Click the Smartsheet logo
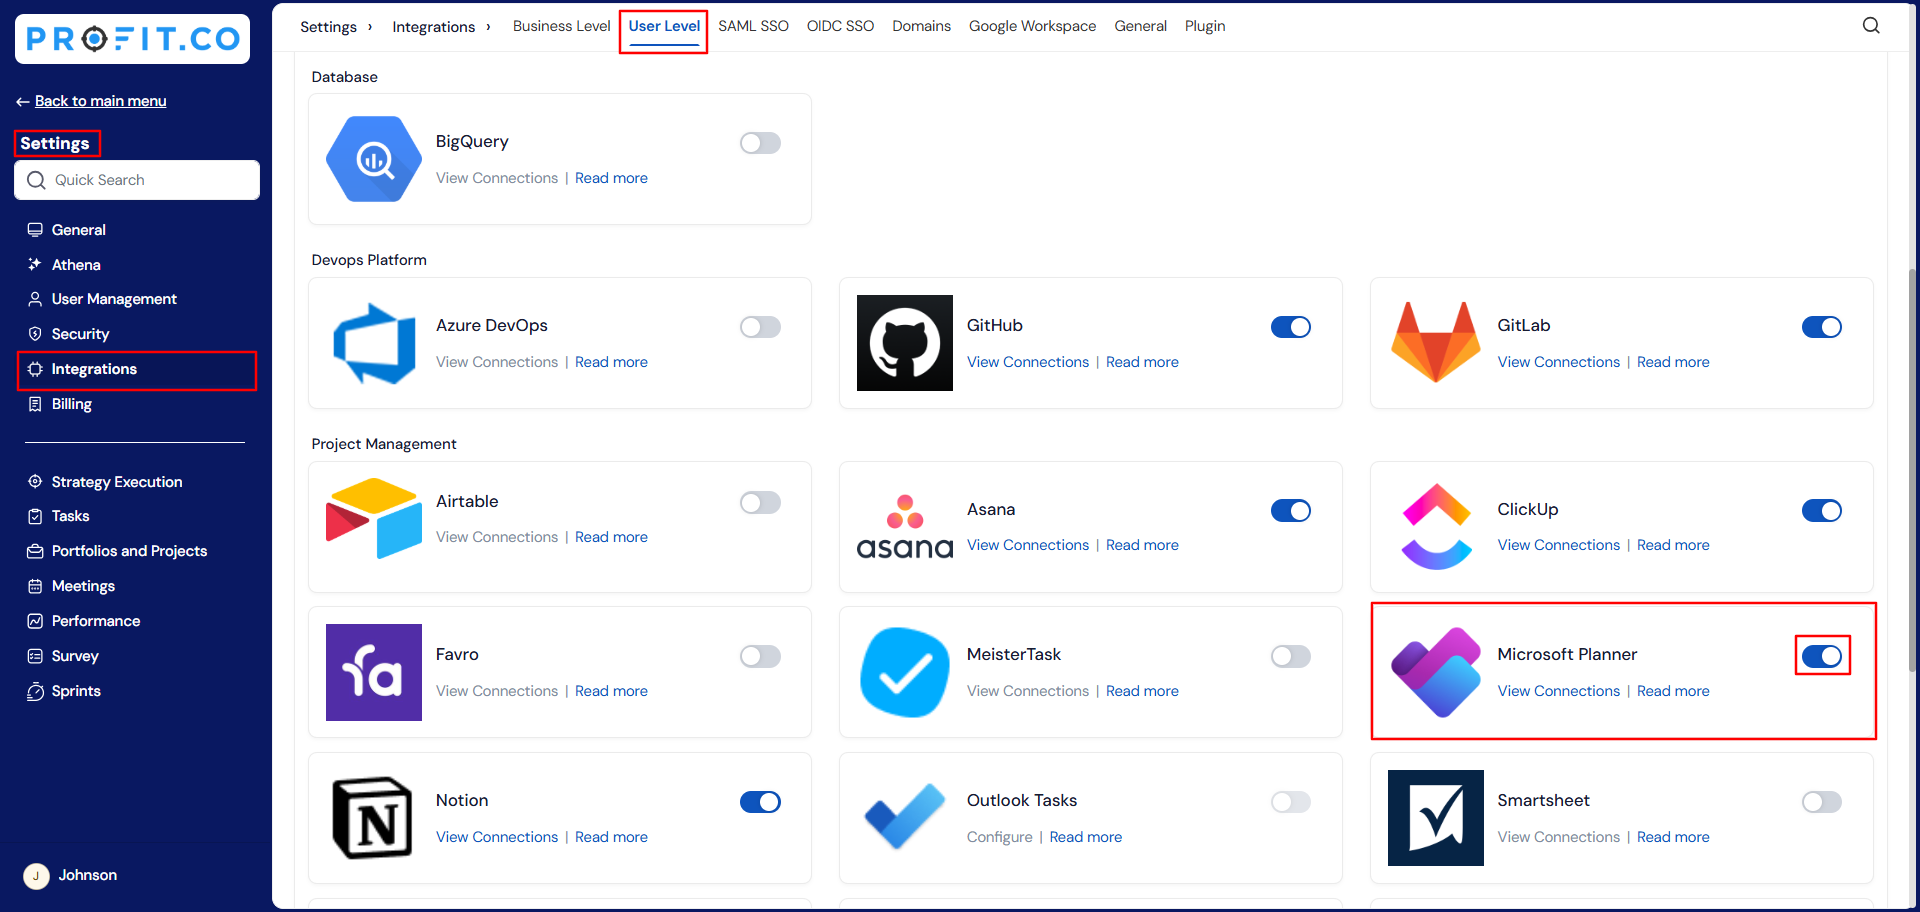Image resolution: width=1920 pixels, height=912 pixels. coord(1436,818)
